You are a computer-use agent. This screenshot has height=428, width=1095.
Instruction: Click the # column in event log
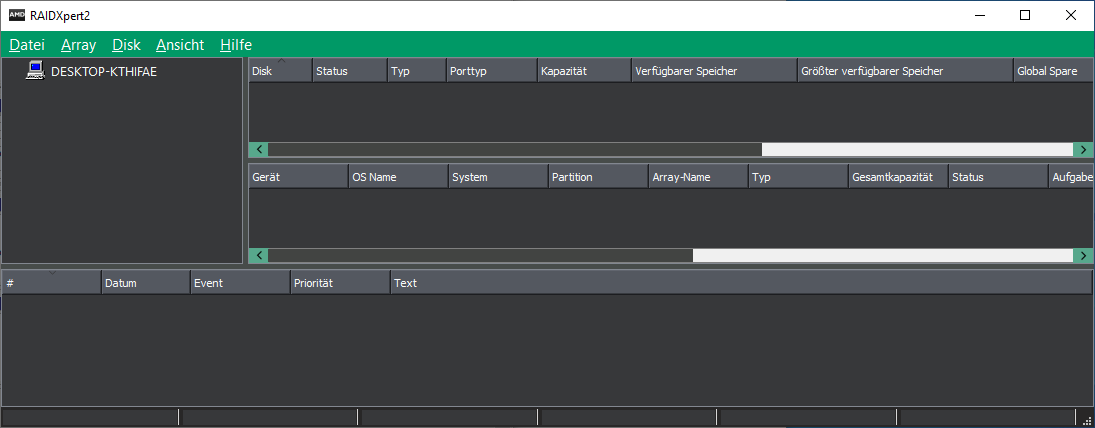pyautogui.click(x=52, y=283)
